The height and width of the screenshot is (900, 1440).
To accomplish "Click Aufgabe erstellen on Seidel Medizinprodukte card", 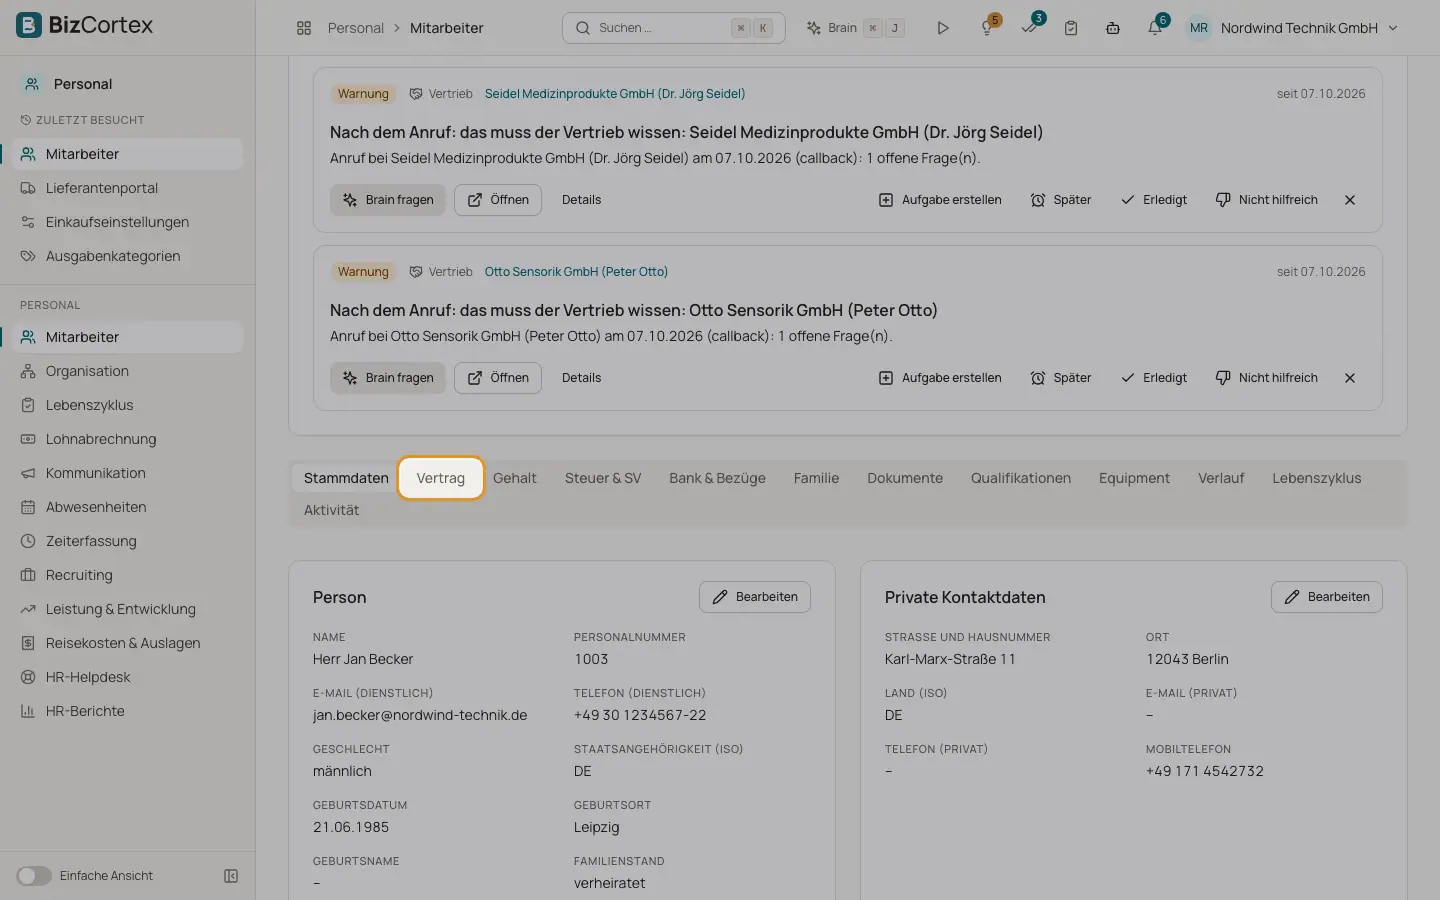I will tap(940, 200).
